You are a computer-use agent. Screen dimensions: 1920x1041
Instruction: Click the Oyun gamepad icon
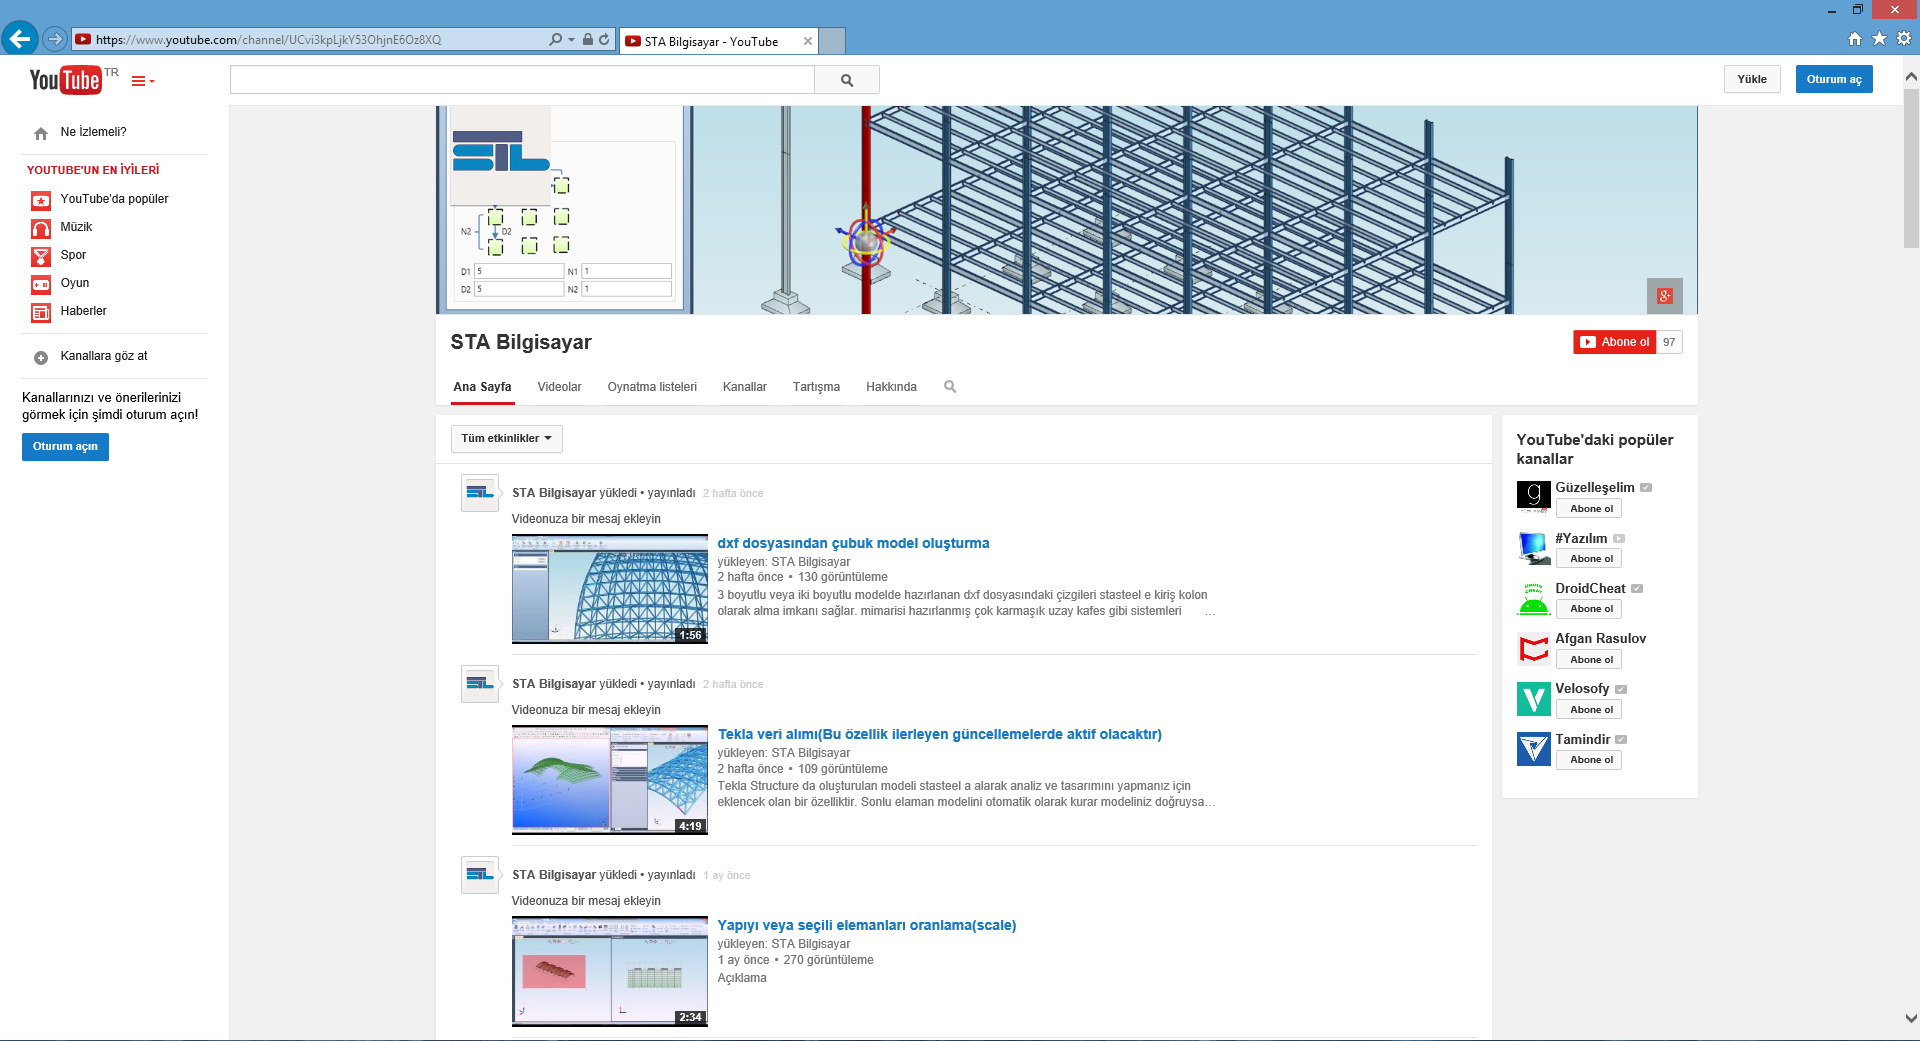coord(41,284)
